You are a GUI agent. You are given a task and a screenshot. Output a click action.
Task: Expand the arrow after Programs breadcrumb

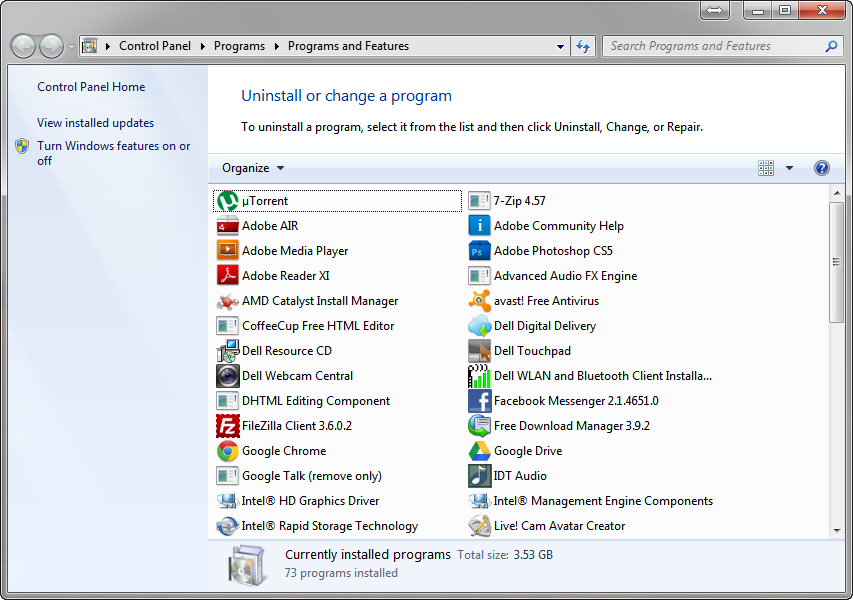click(x=276, y=47)
